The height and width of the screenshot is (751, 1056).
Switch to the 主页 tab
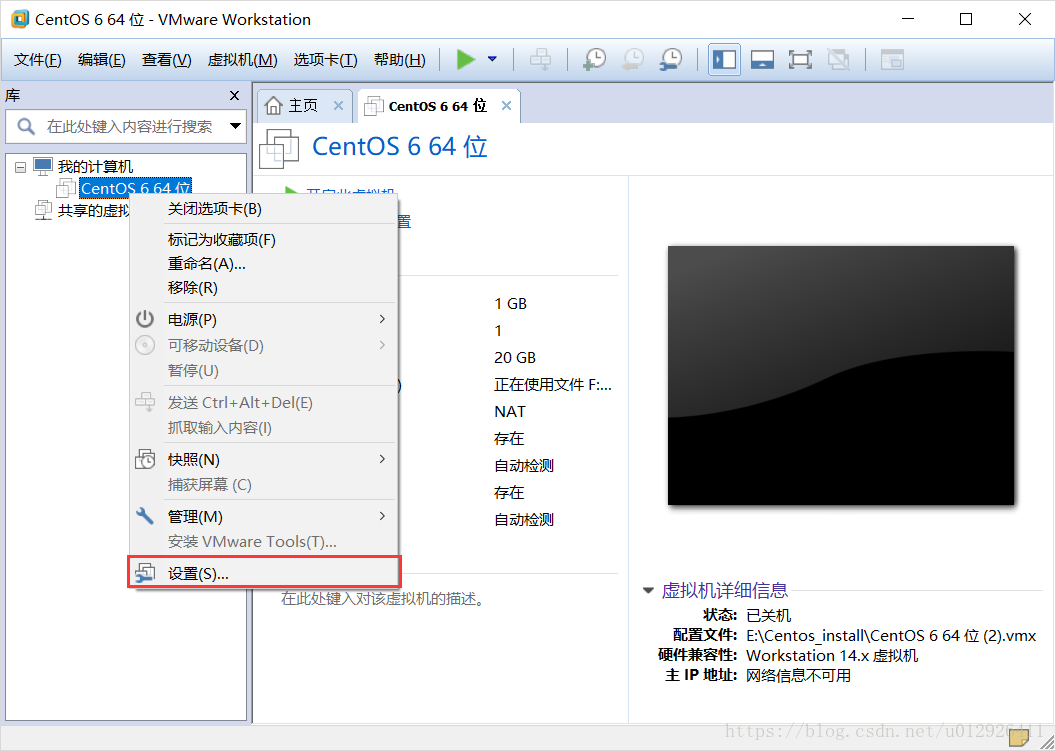[303, 106]
